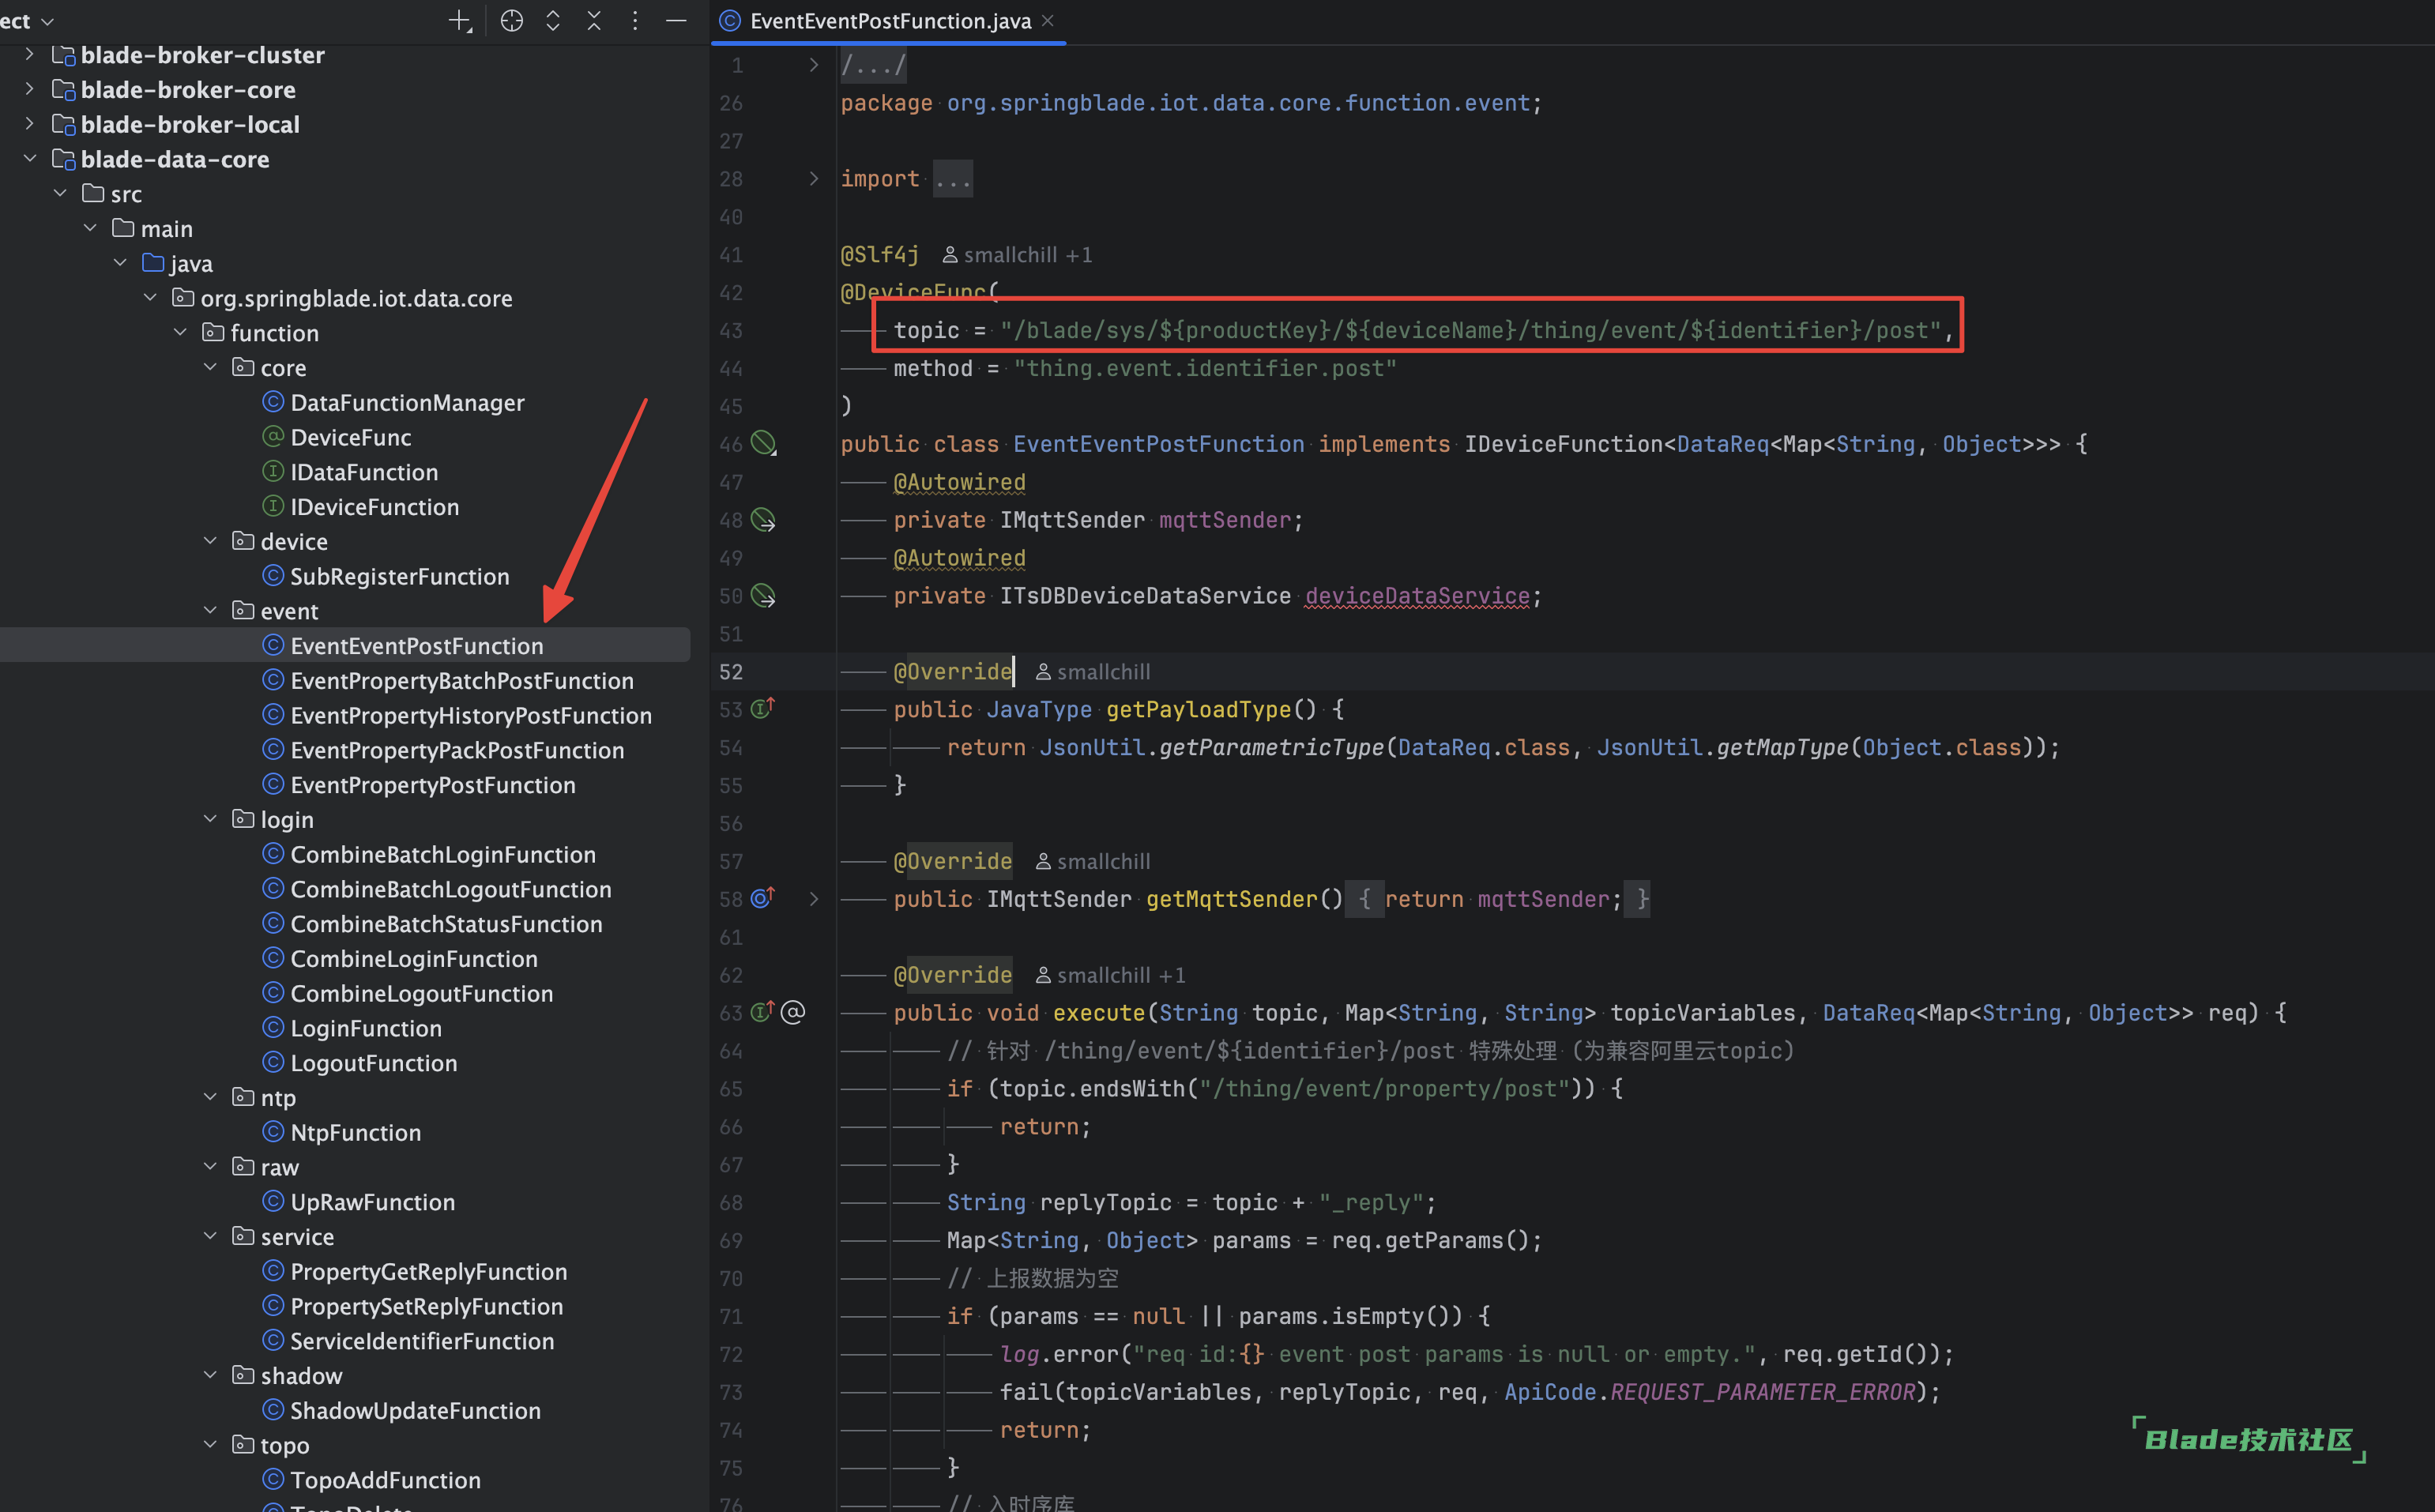Open CombineBatchStatusFunction class
This screenshot has width=2435, height=1512.
click(446, 924)
